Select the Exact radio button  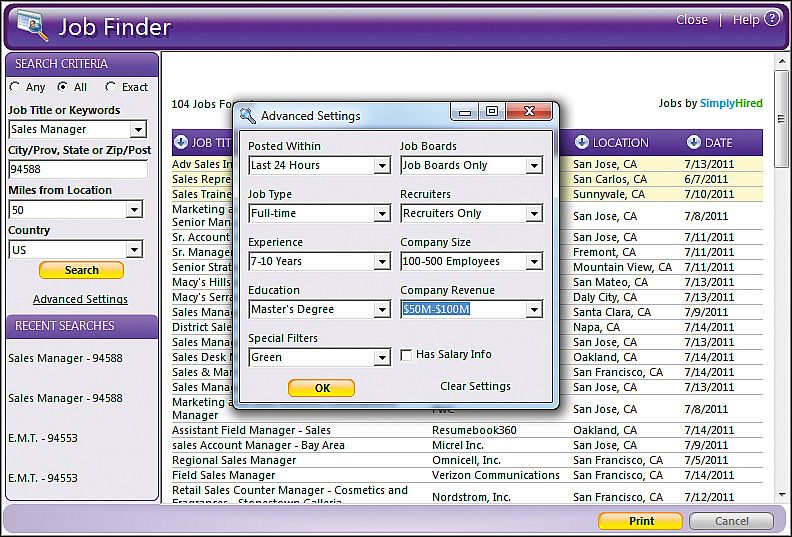pyautogui.click(x=110, y=87)
